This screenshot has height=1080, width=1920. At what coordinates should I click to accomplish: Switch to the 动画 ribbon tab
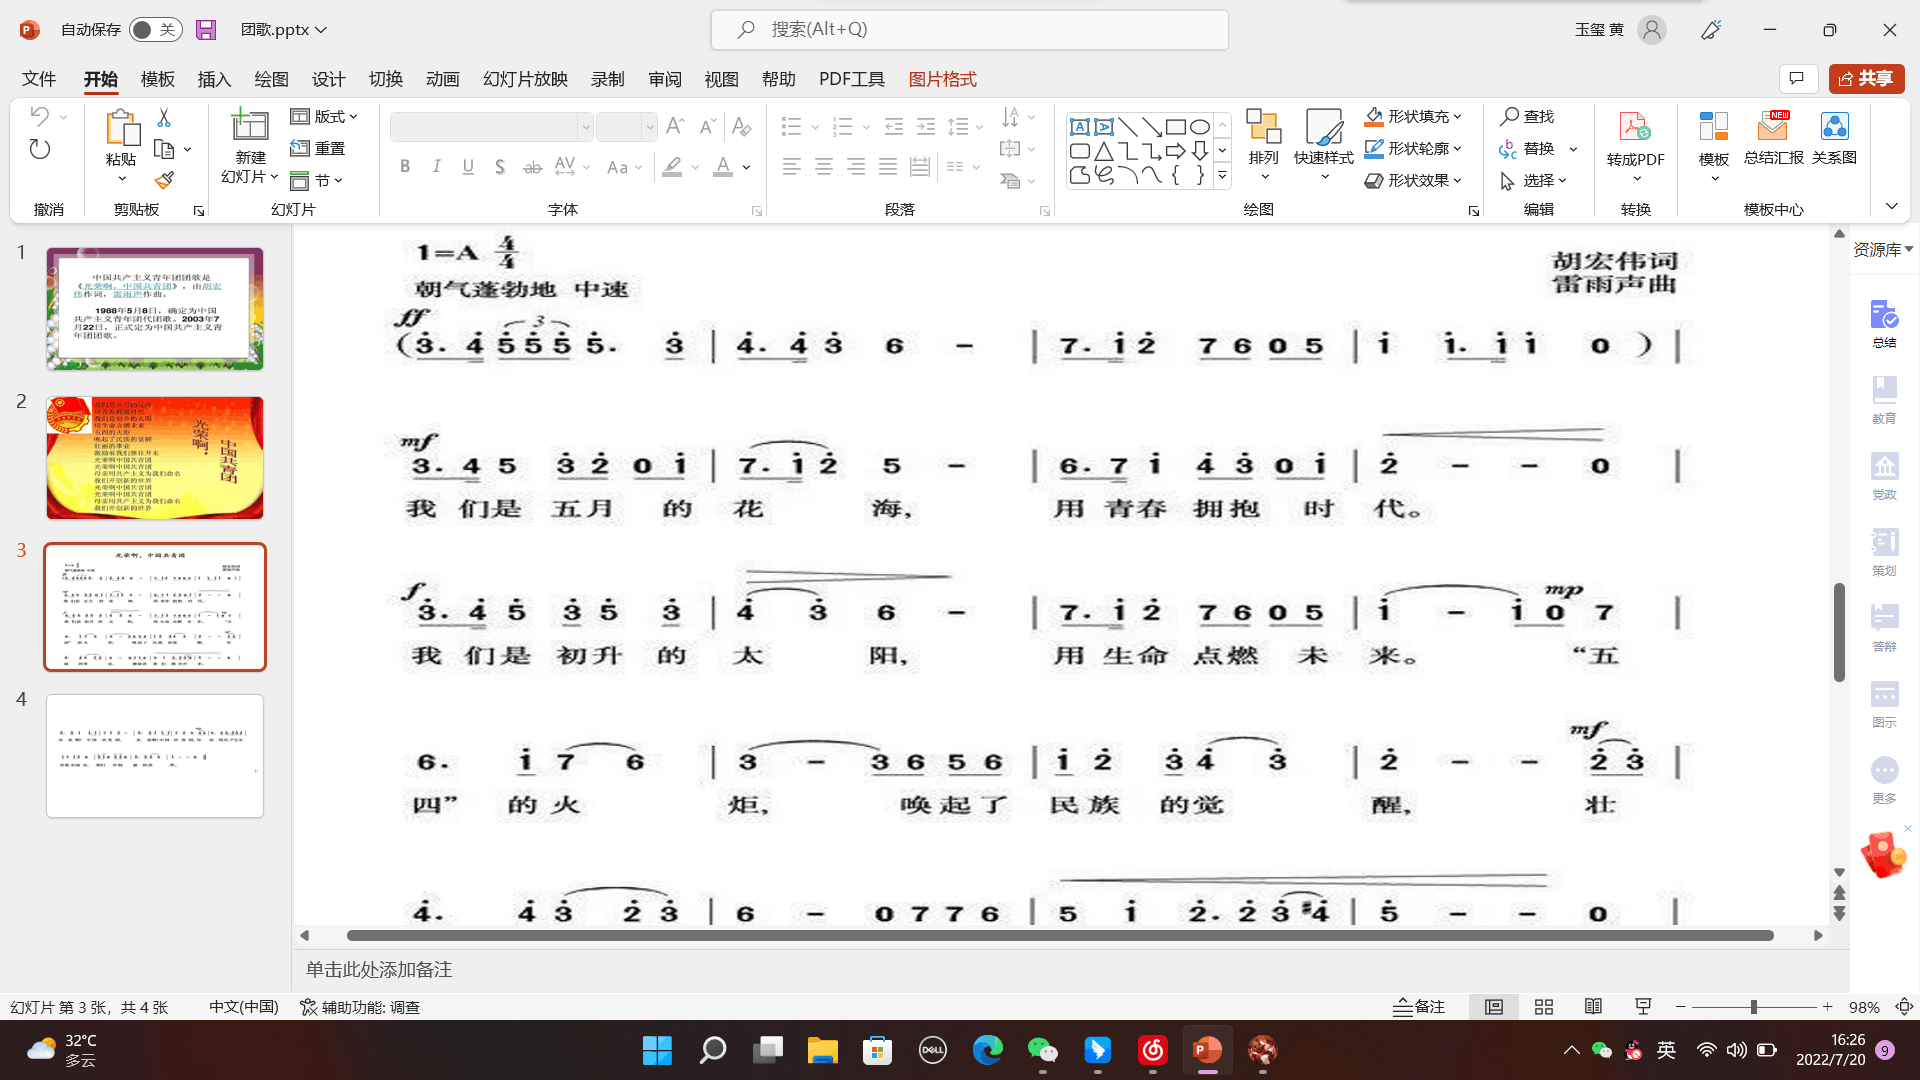point(442,79)
